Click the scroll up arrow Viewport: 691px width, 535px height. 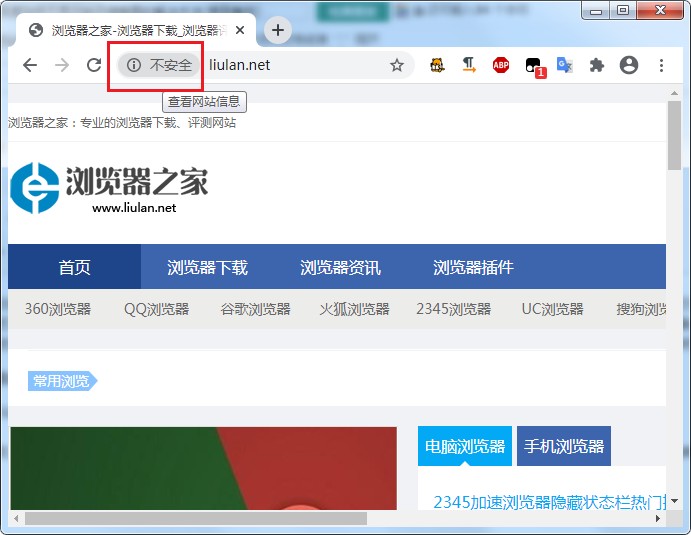(x=674, y=93)
